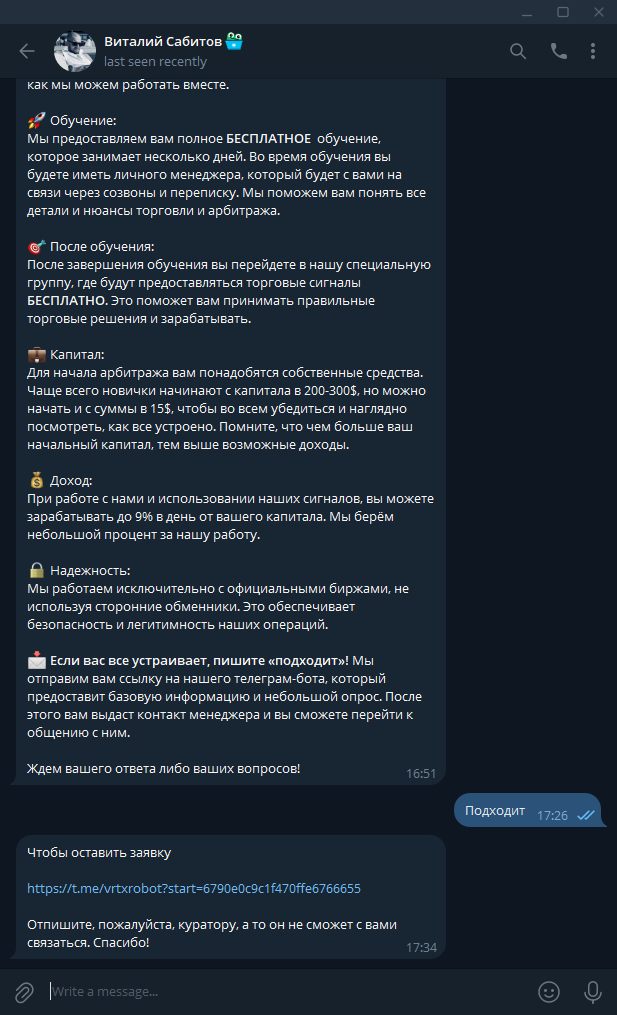617x1015 pixels.
Task: Open the three-dot chat menu
Action: [593, 51]
